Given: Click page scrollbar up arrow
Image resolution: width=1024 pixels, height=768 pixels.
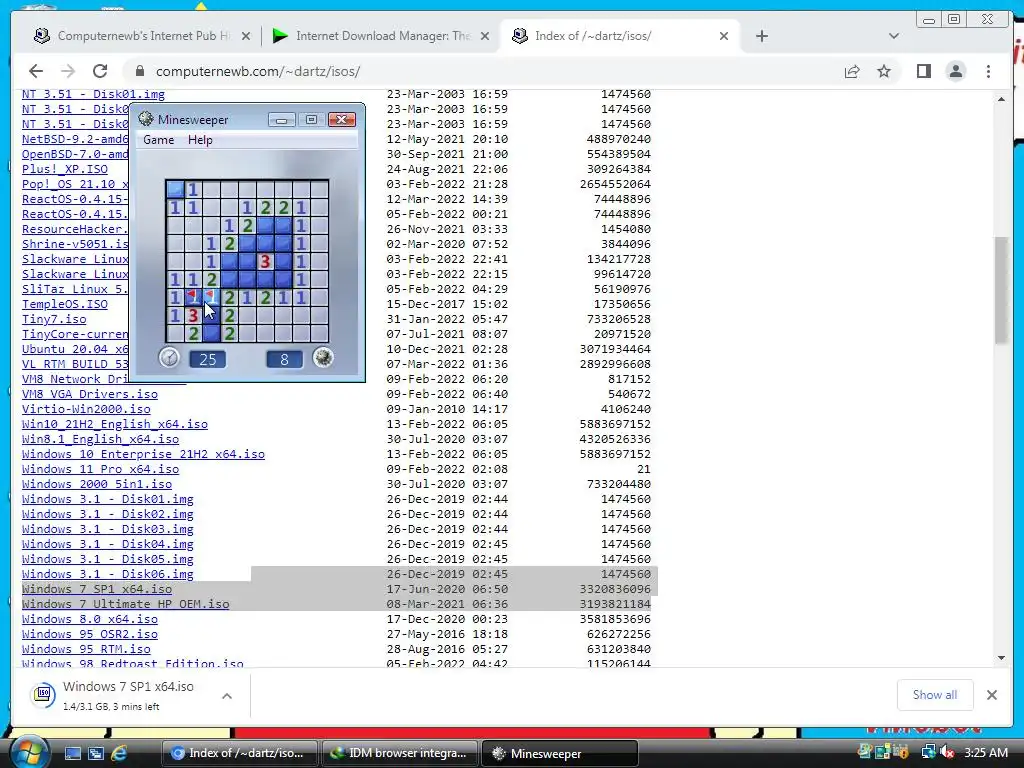Looking at the screenshot, I should (1001, 99).
